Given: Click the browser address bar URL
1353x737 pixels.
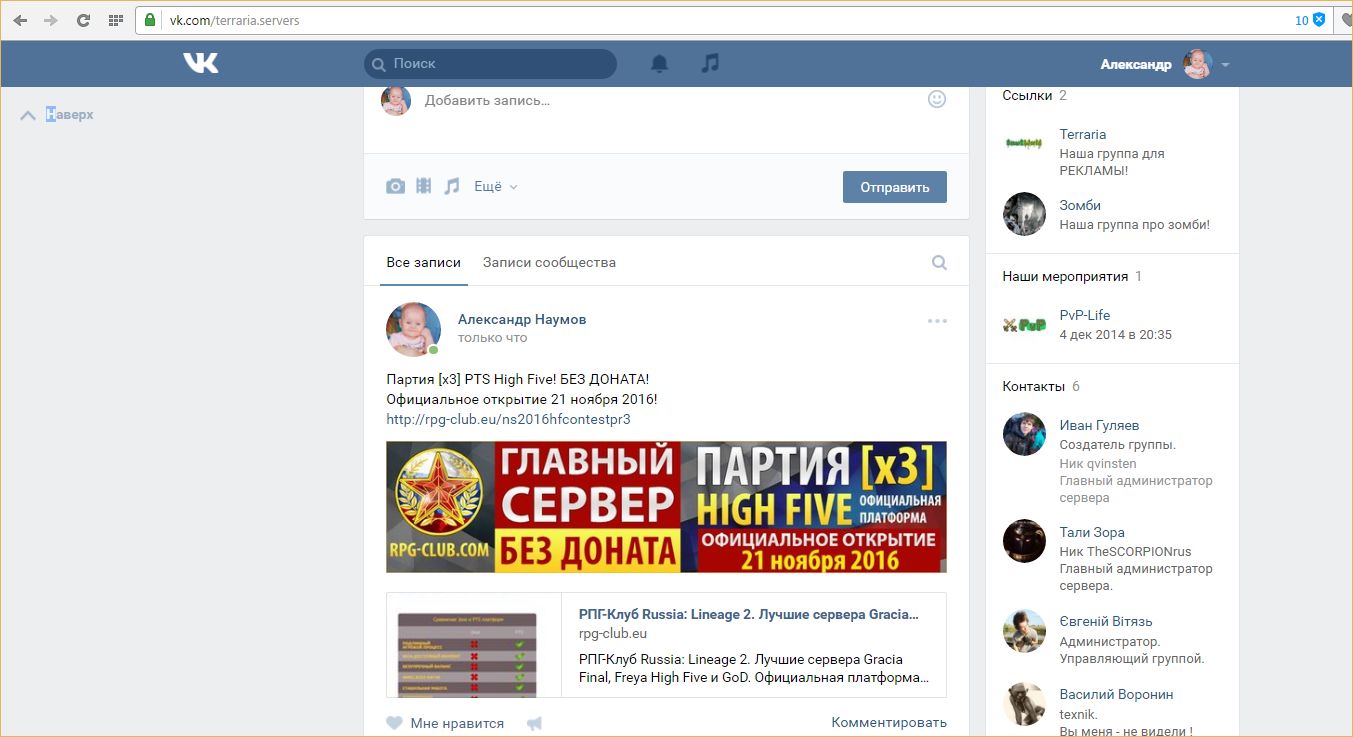Looking at the screenshot, I should [x=235, y=20].
